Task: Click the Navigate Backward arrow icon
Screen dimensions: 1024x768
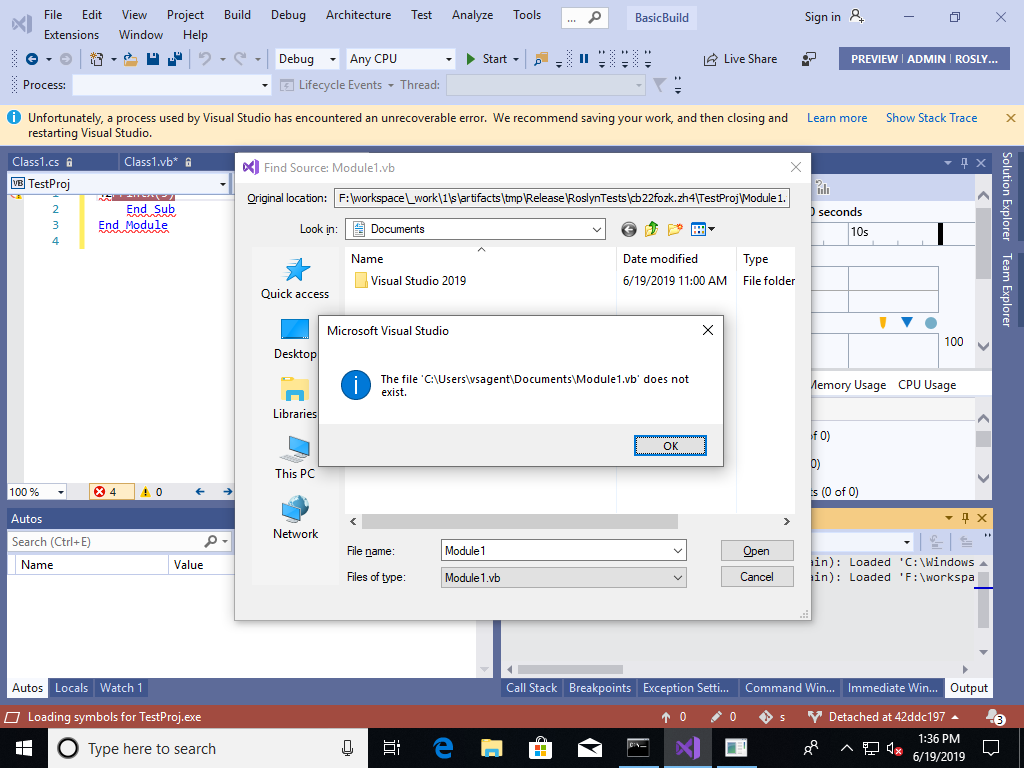Action: [32, 59]
